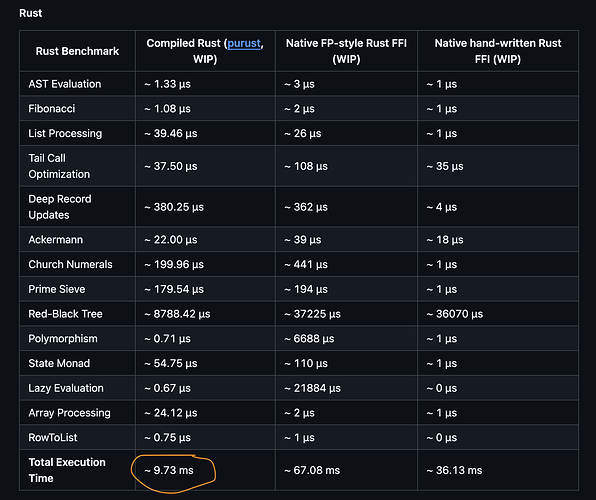Click the 8788.42 µs Red-Black Tree value
The height and width of the screenshot is (500, 596).
click(178, 314)
